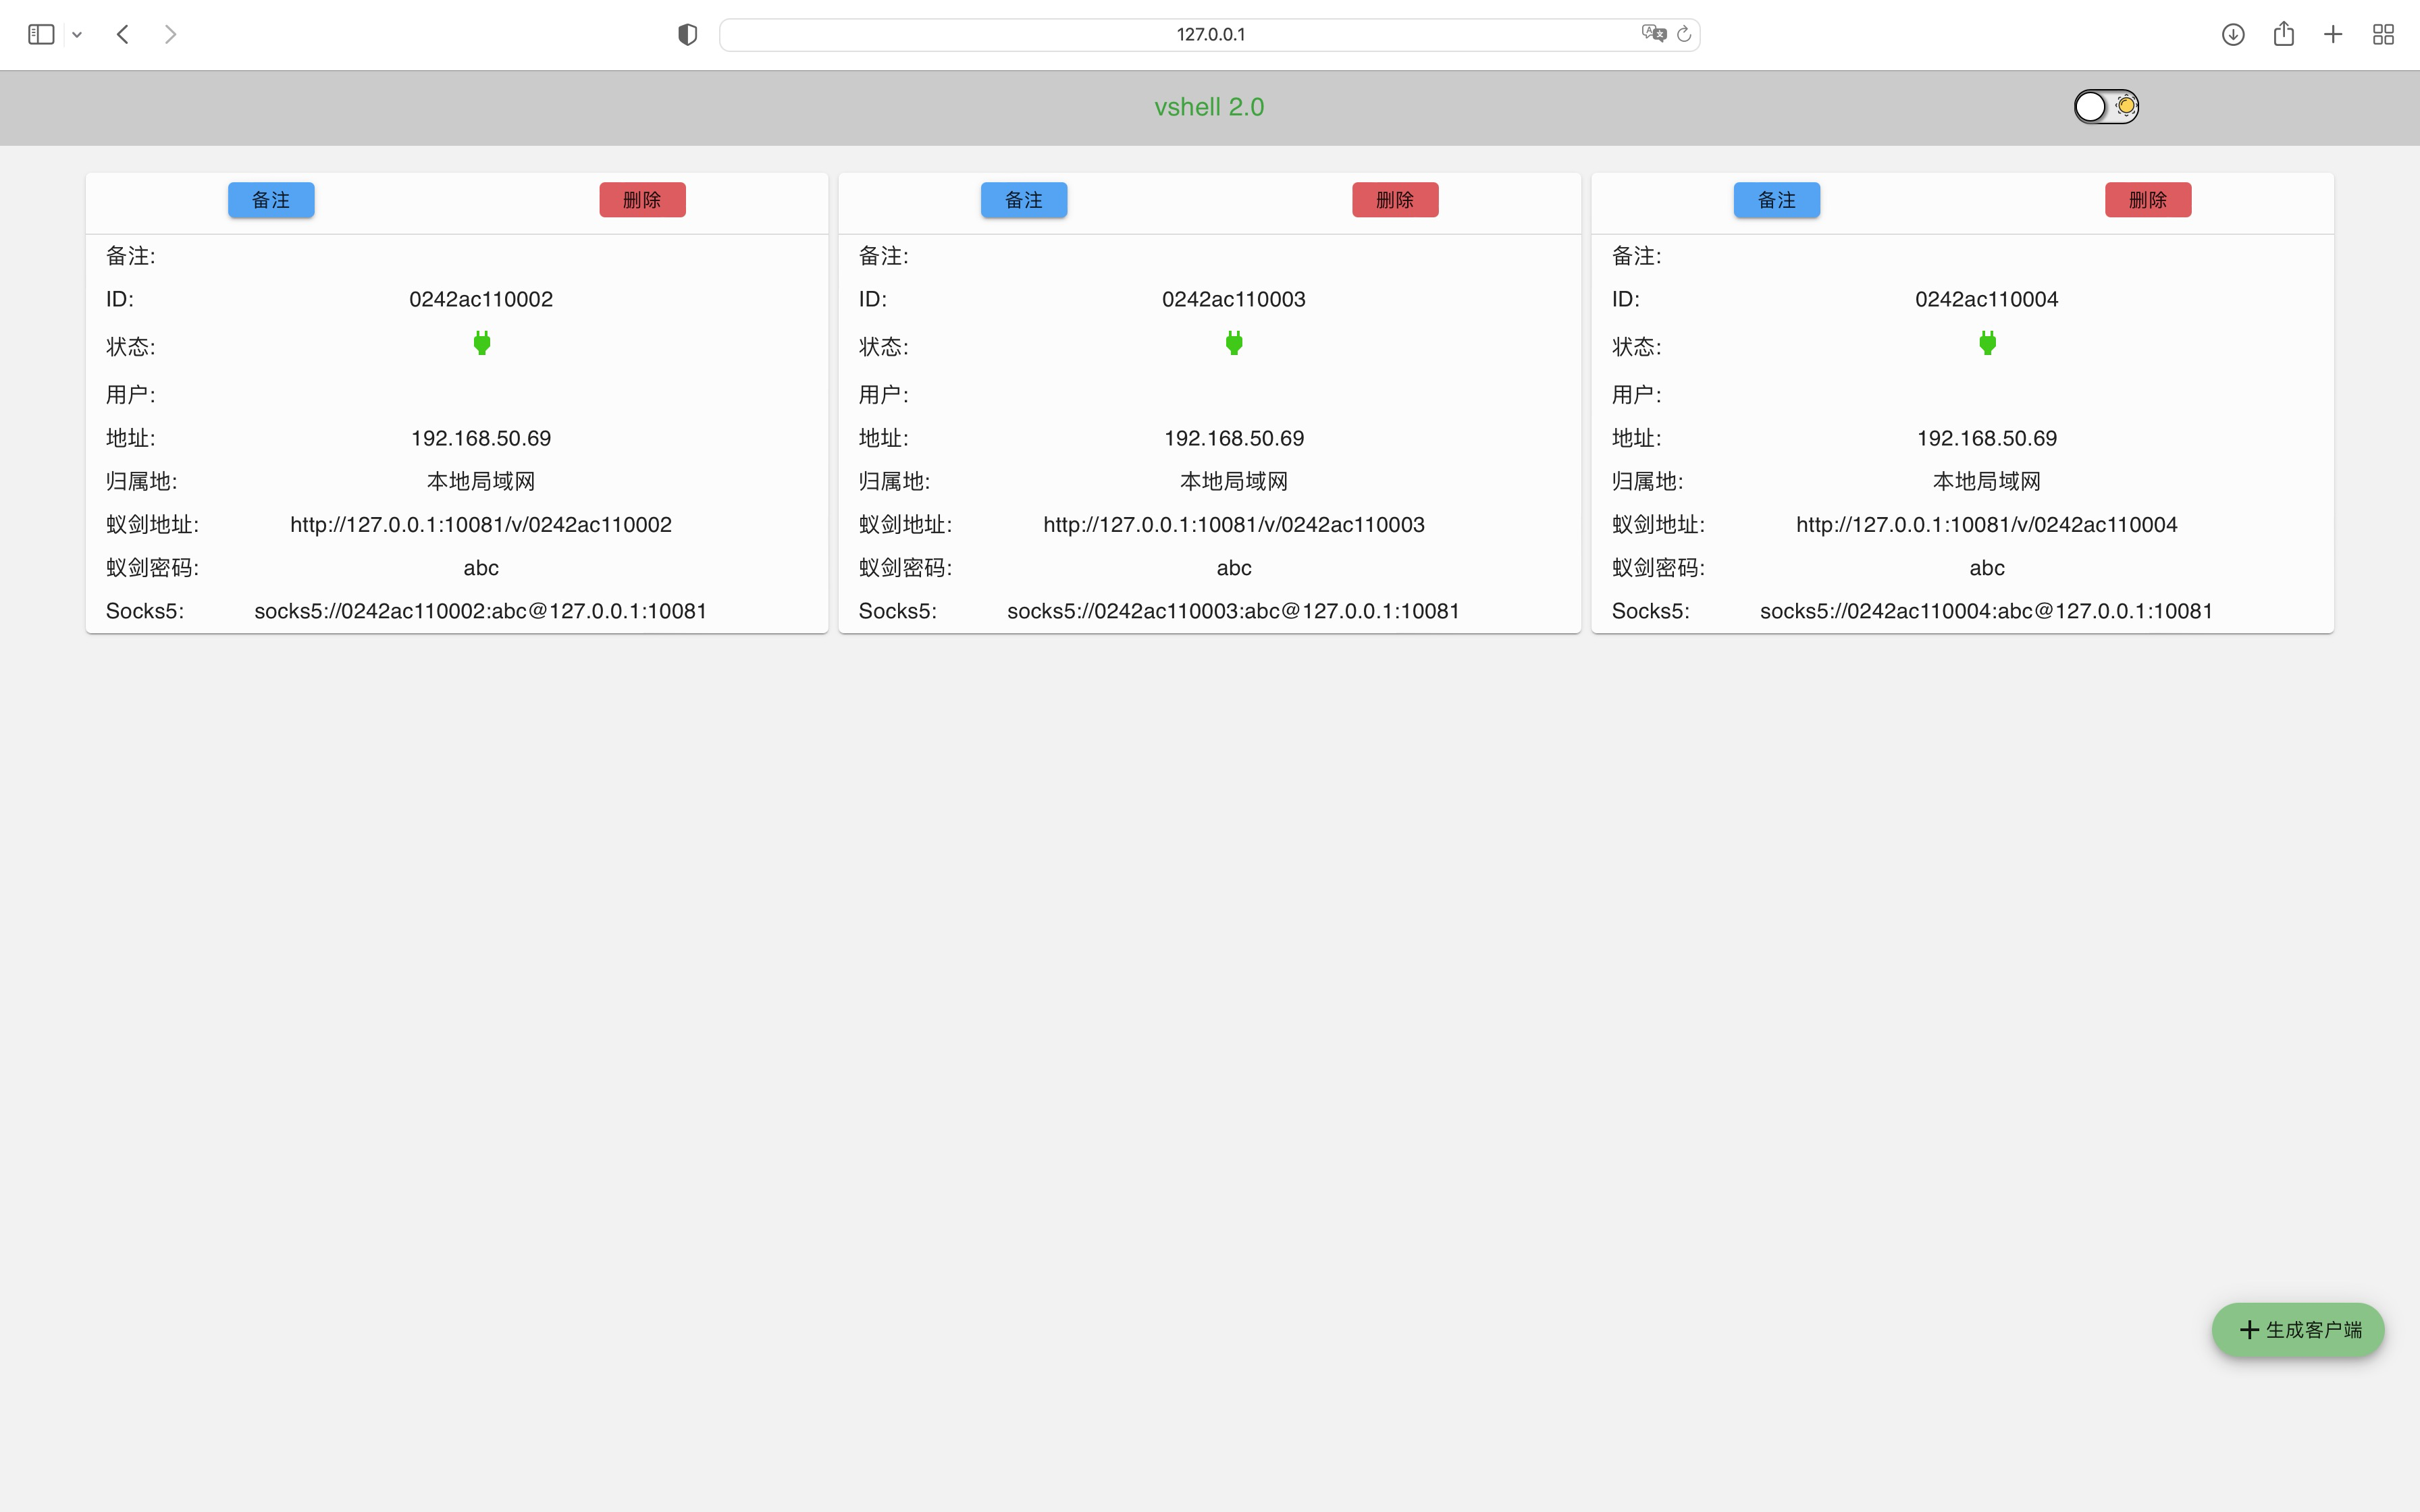Click 备注 button on the 0242ac110002 card
Viewport: 2420px width, 1512px height.
271,200
